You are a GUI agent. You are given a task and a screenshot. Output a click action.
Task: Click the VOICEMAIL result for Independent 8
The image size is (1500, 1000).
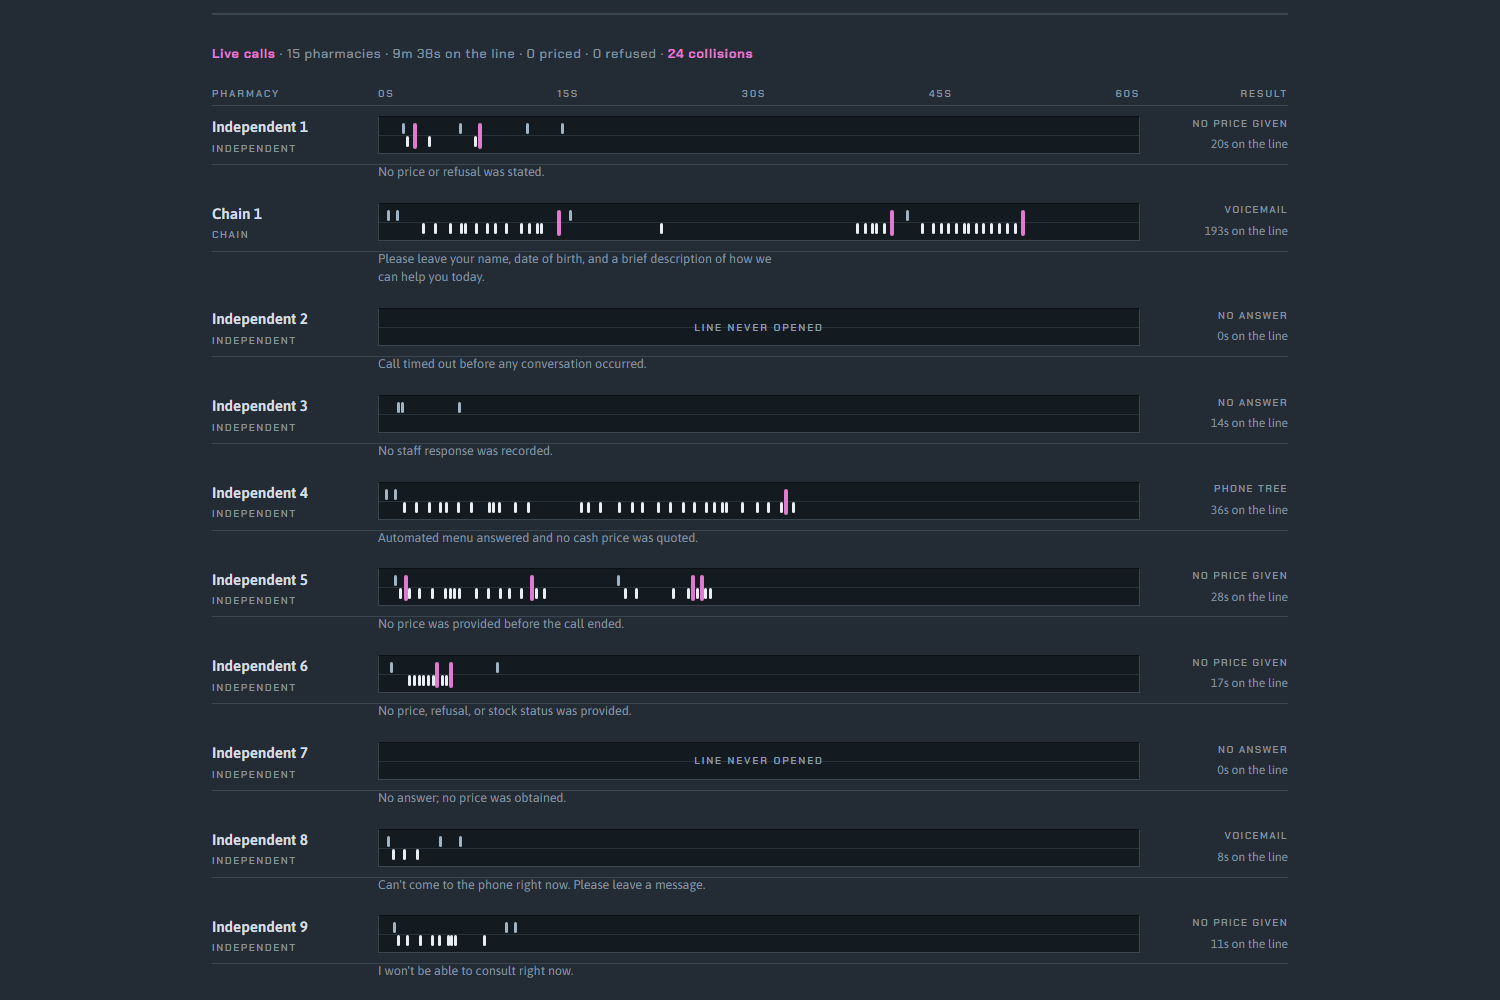coord(1256,836)
